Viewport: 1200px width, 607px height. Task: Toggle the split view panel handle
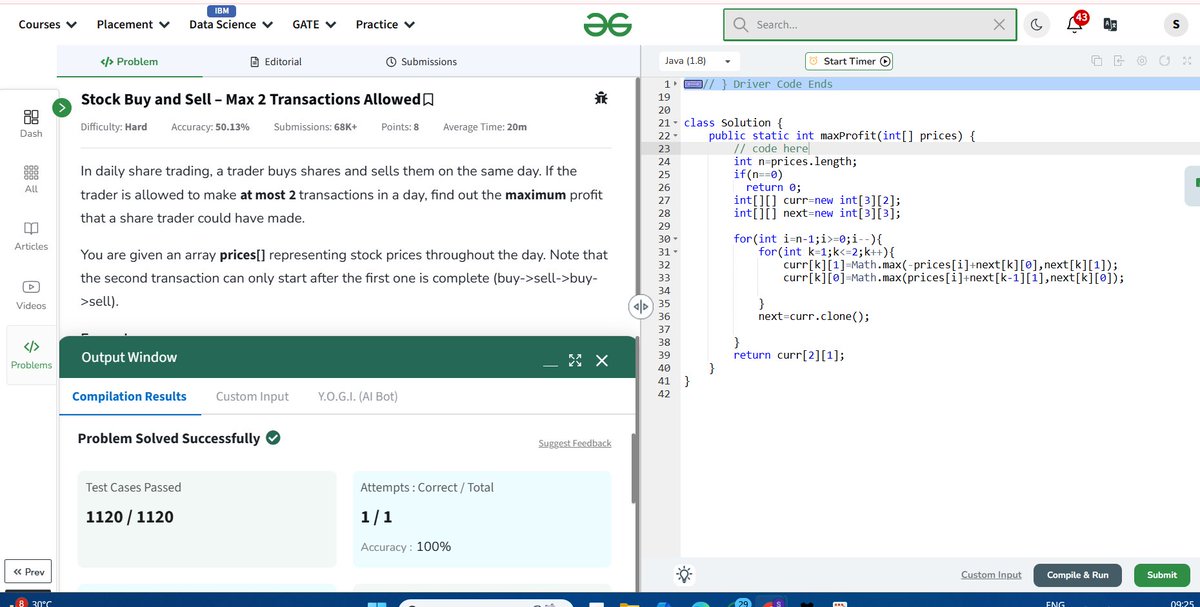click(640, 306)
